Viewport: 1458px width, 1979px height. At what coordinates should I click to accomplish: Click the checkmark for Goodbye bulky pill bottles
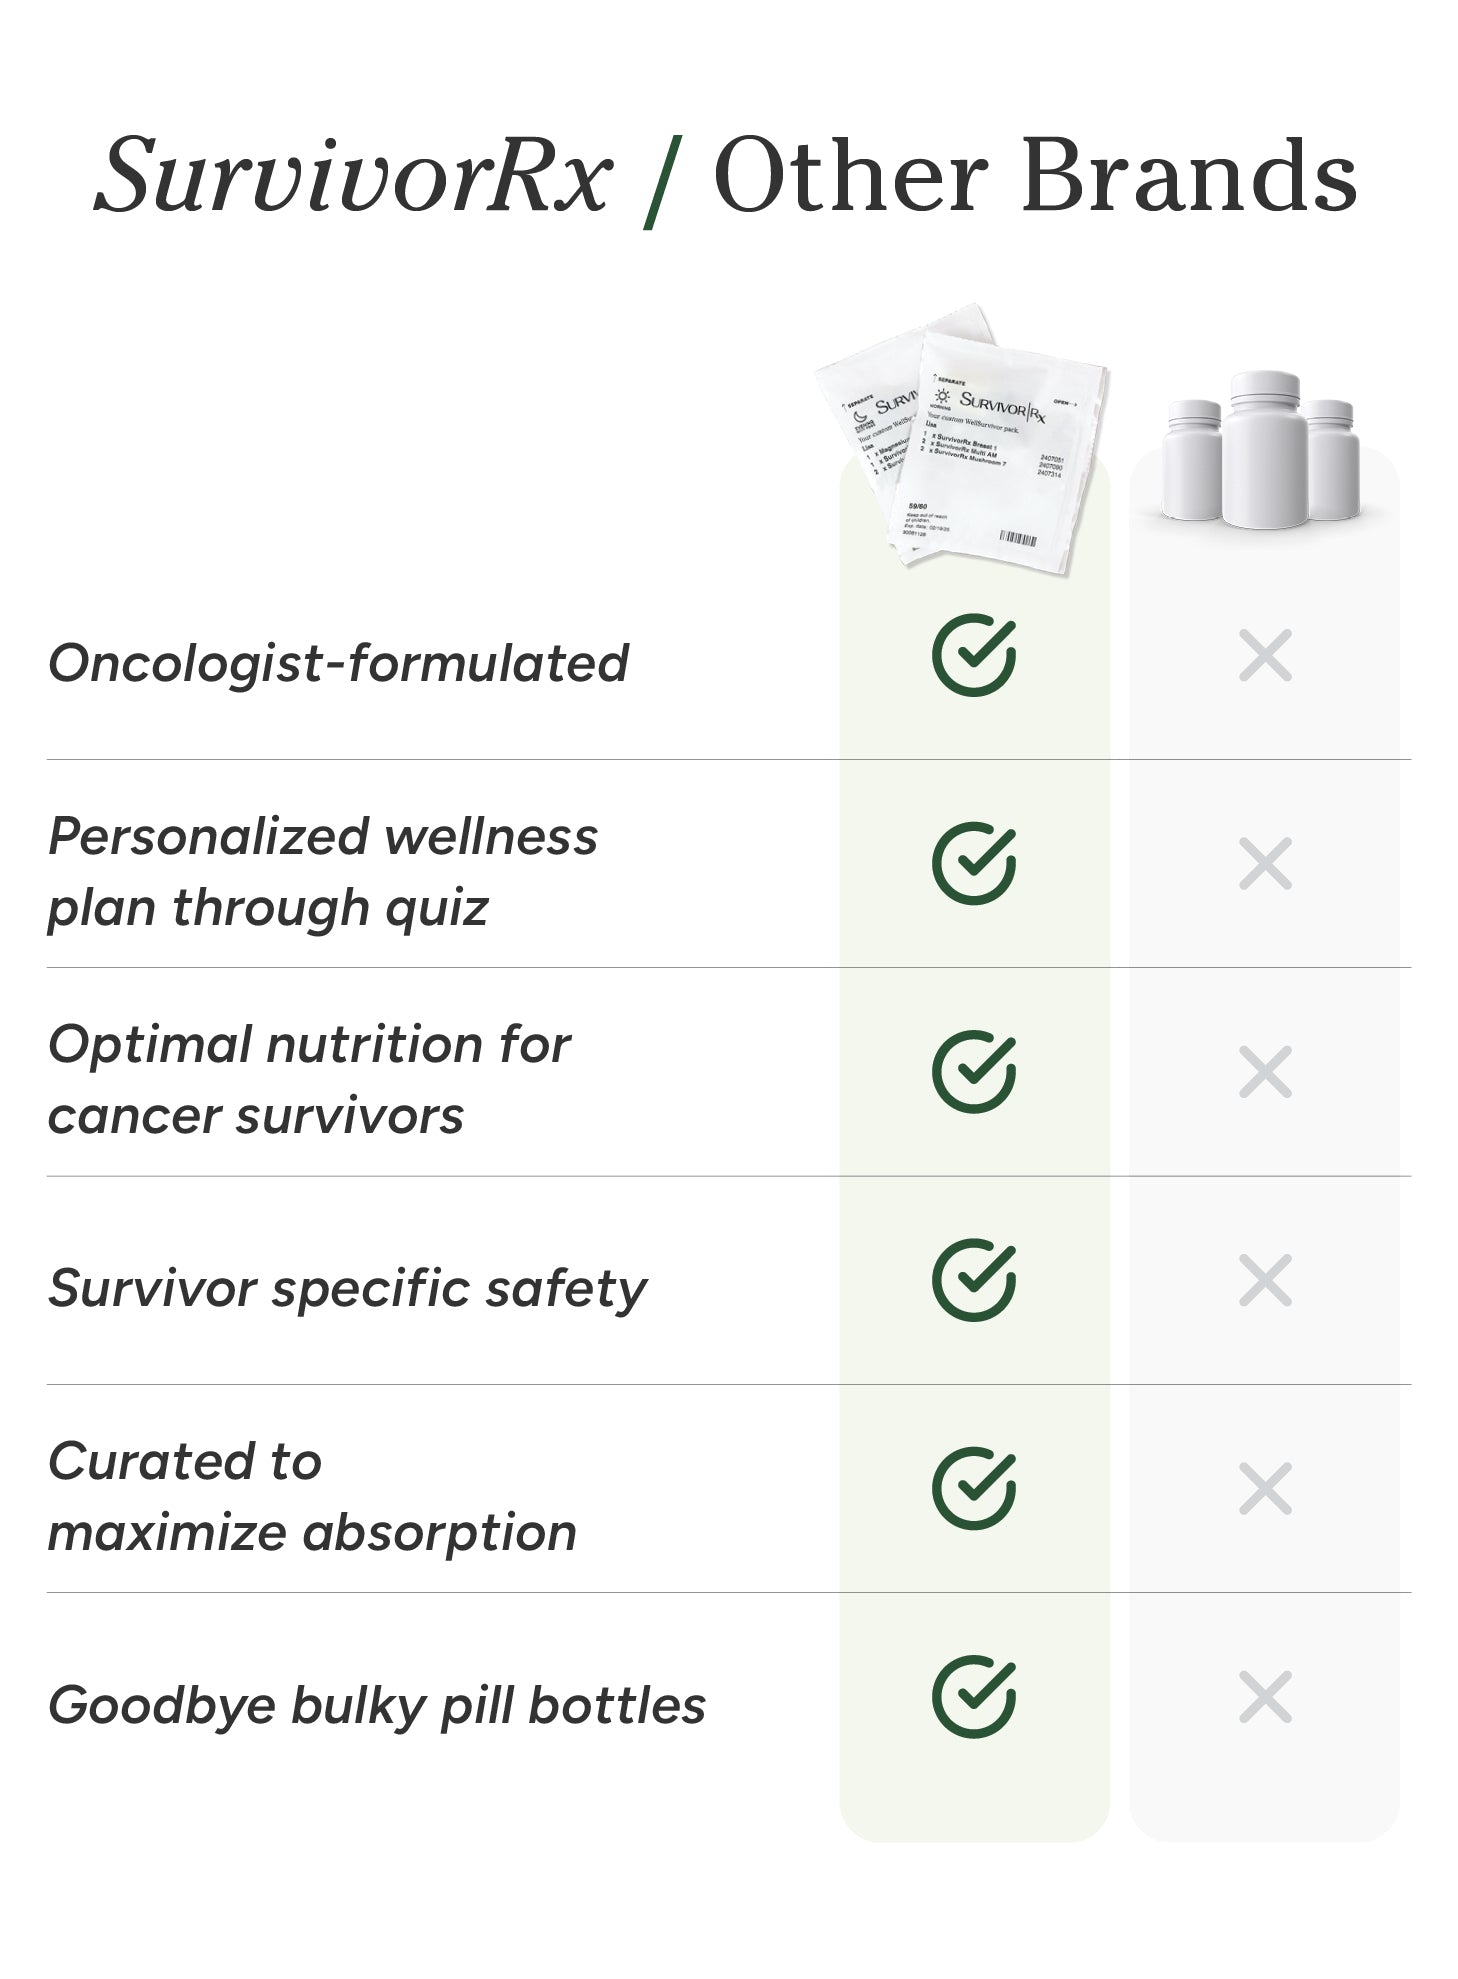(x=973, y=1697)
